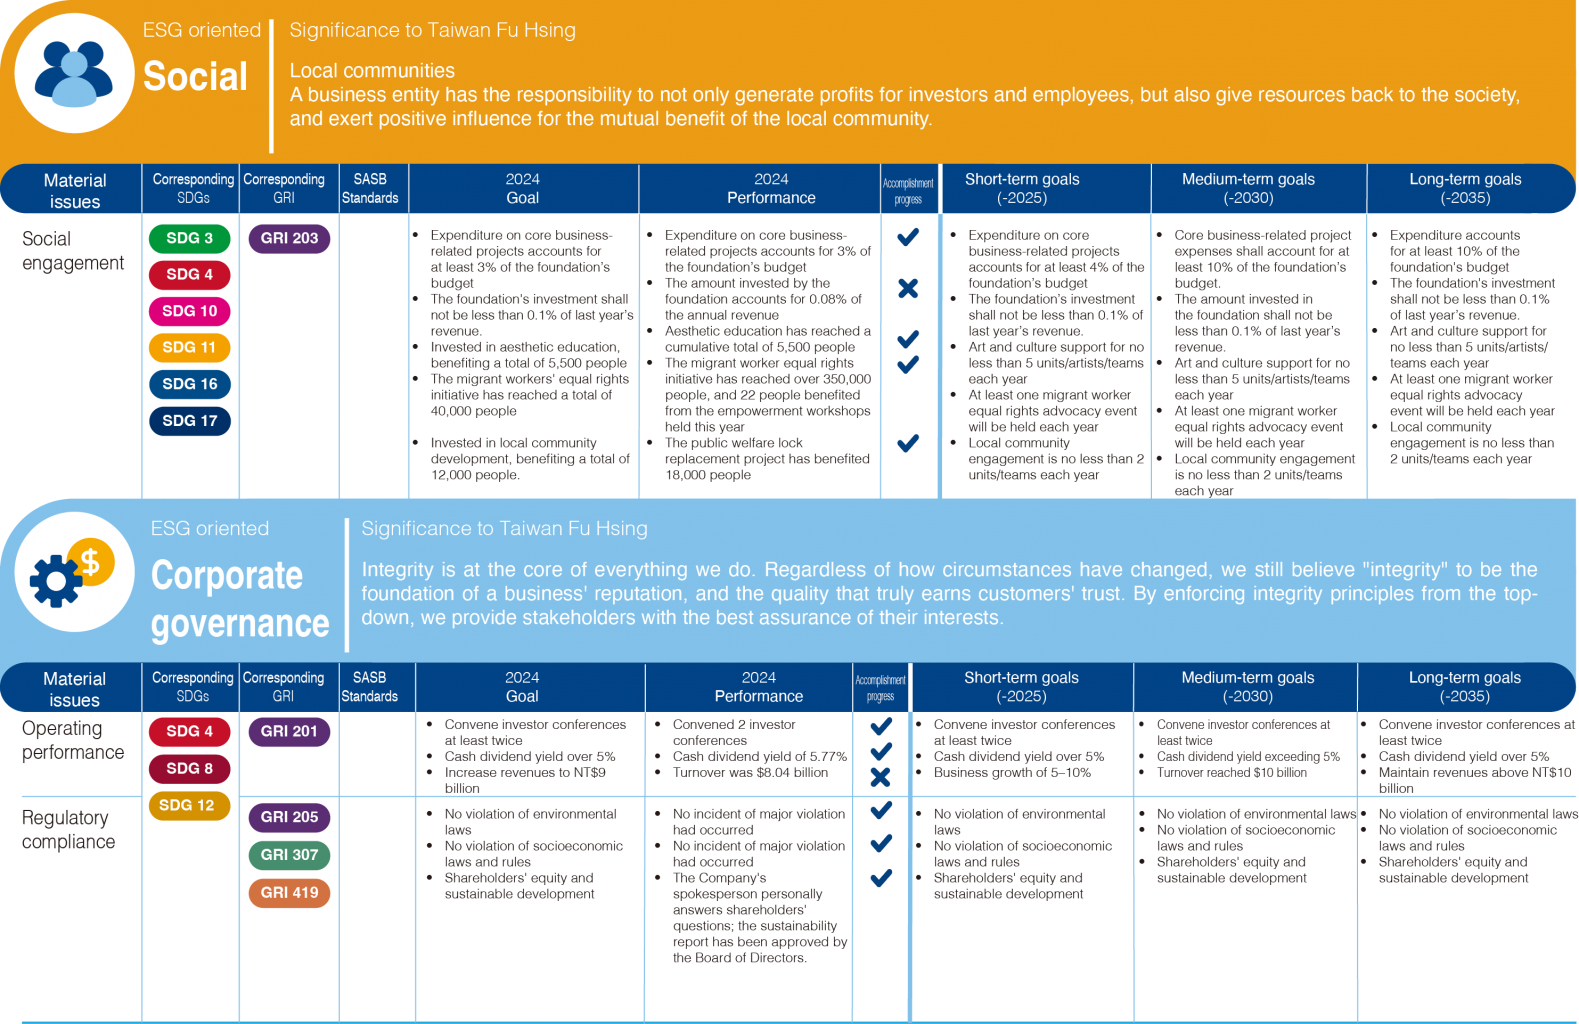Click the last checkmark in Regulatory compliance row
The width and height of the screenshot is (1579, 1024).
pos(881,878)
